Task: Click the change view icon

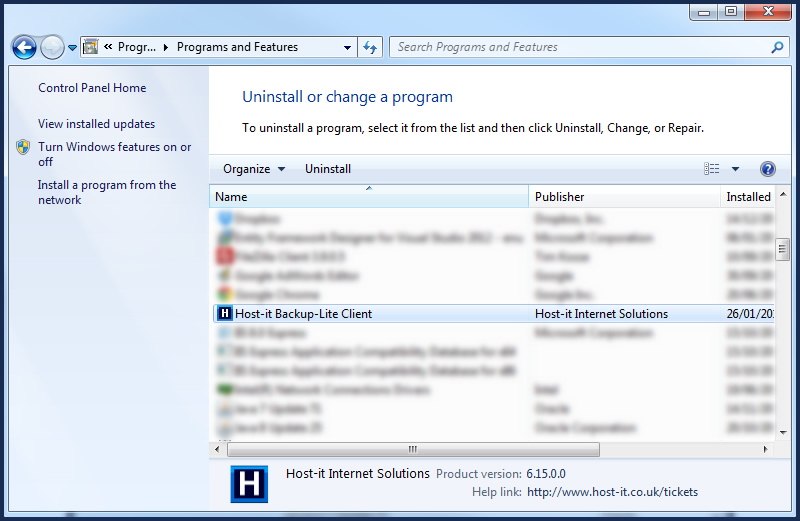Action: tap(712, 169)
